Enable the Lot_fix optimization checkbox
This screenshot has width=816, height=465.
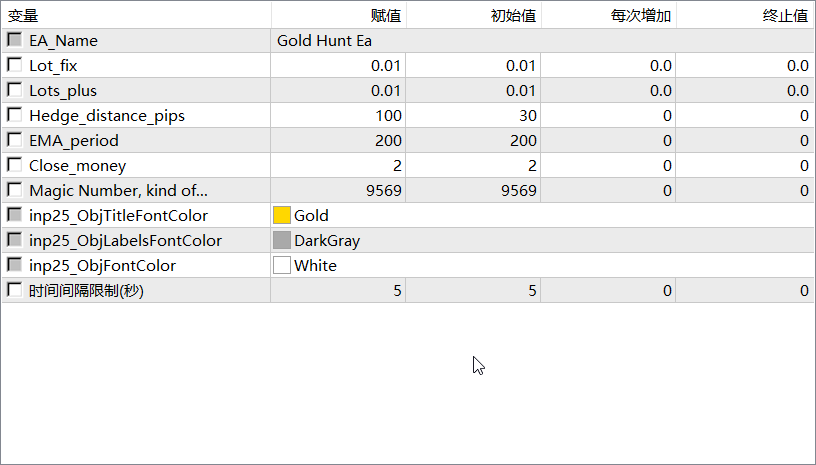point(14,65)
